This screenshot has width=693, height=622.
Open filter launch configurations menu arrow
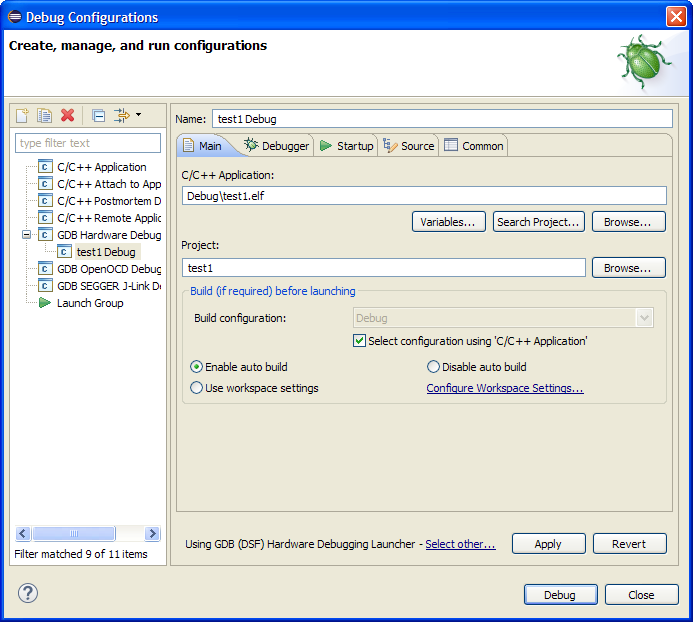coord(139,114)
